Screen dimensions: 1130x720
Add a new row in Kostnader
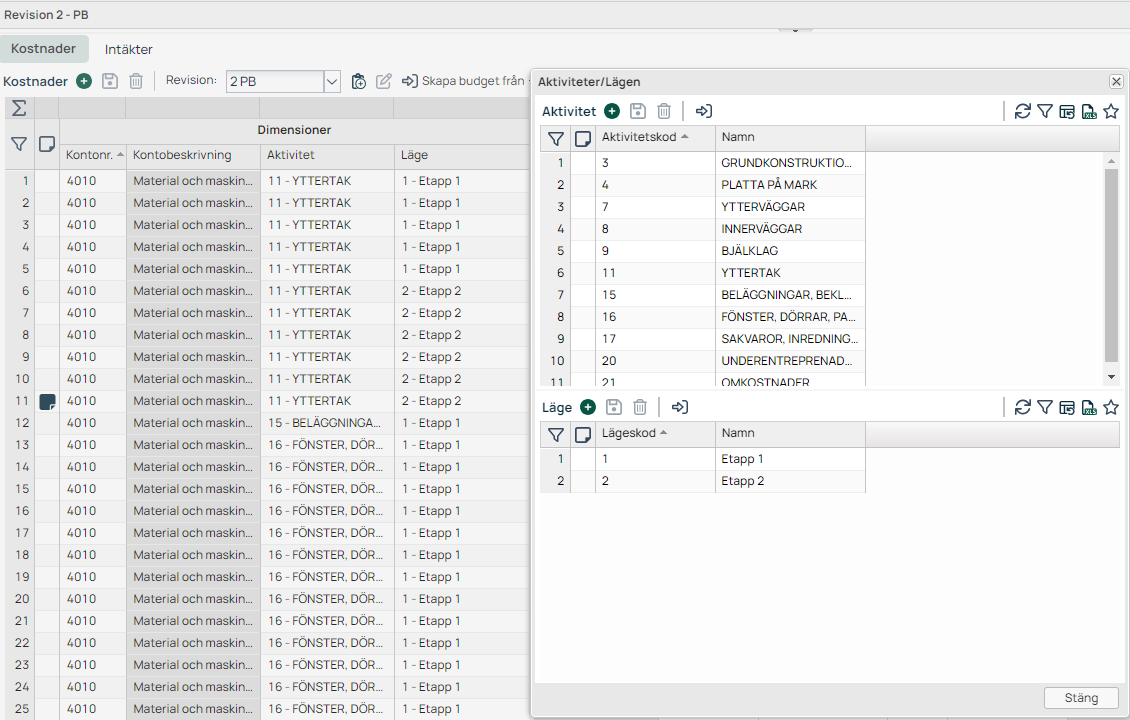(84, 82)
